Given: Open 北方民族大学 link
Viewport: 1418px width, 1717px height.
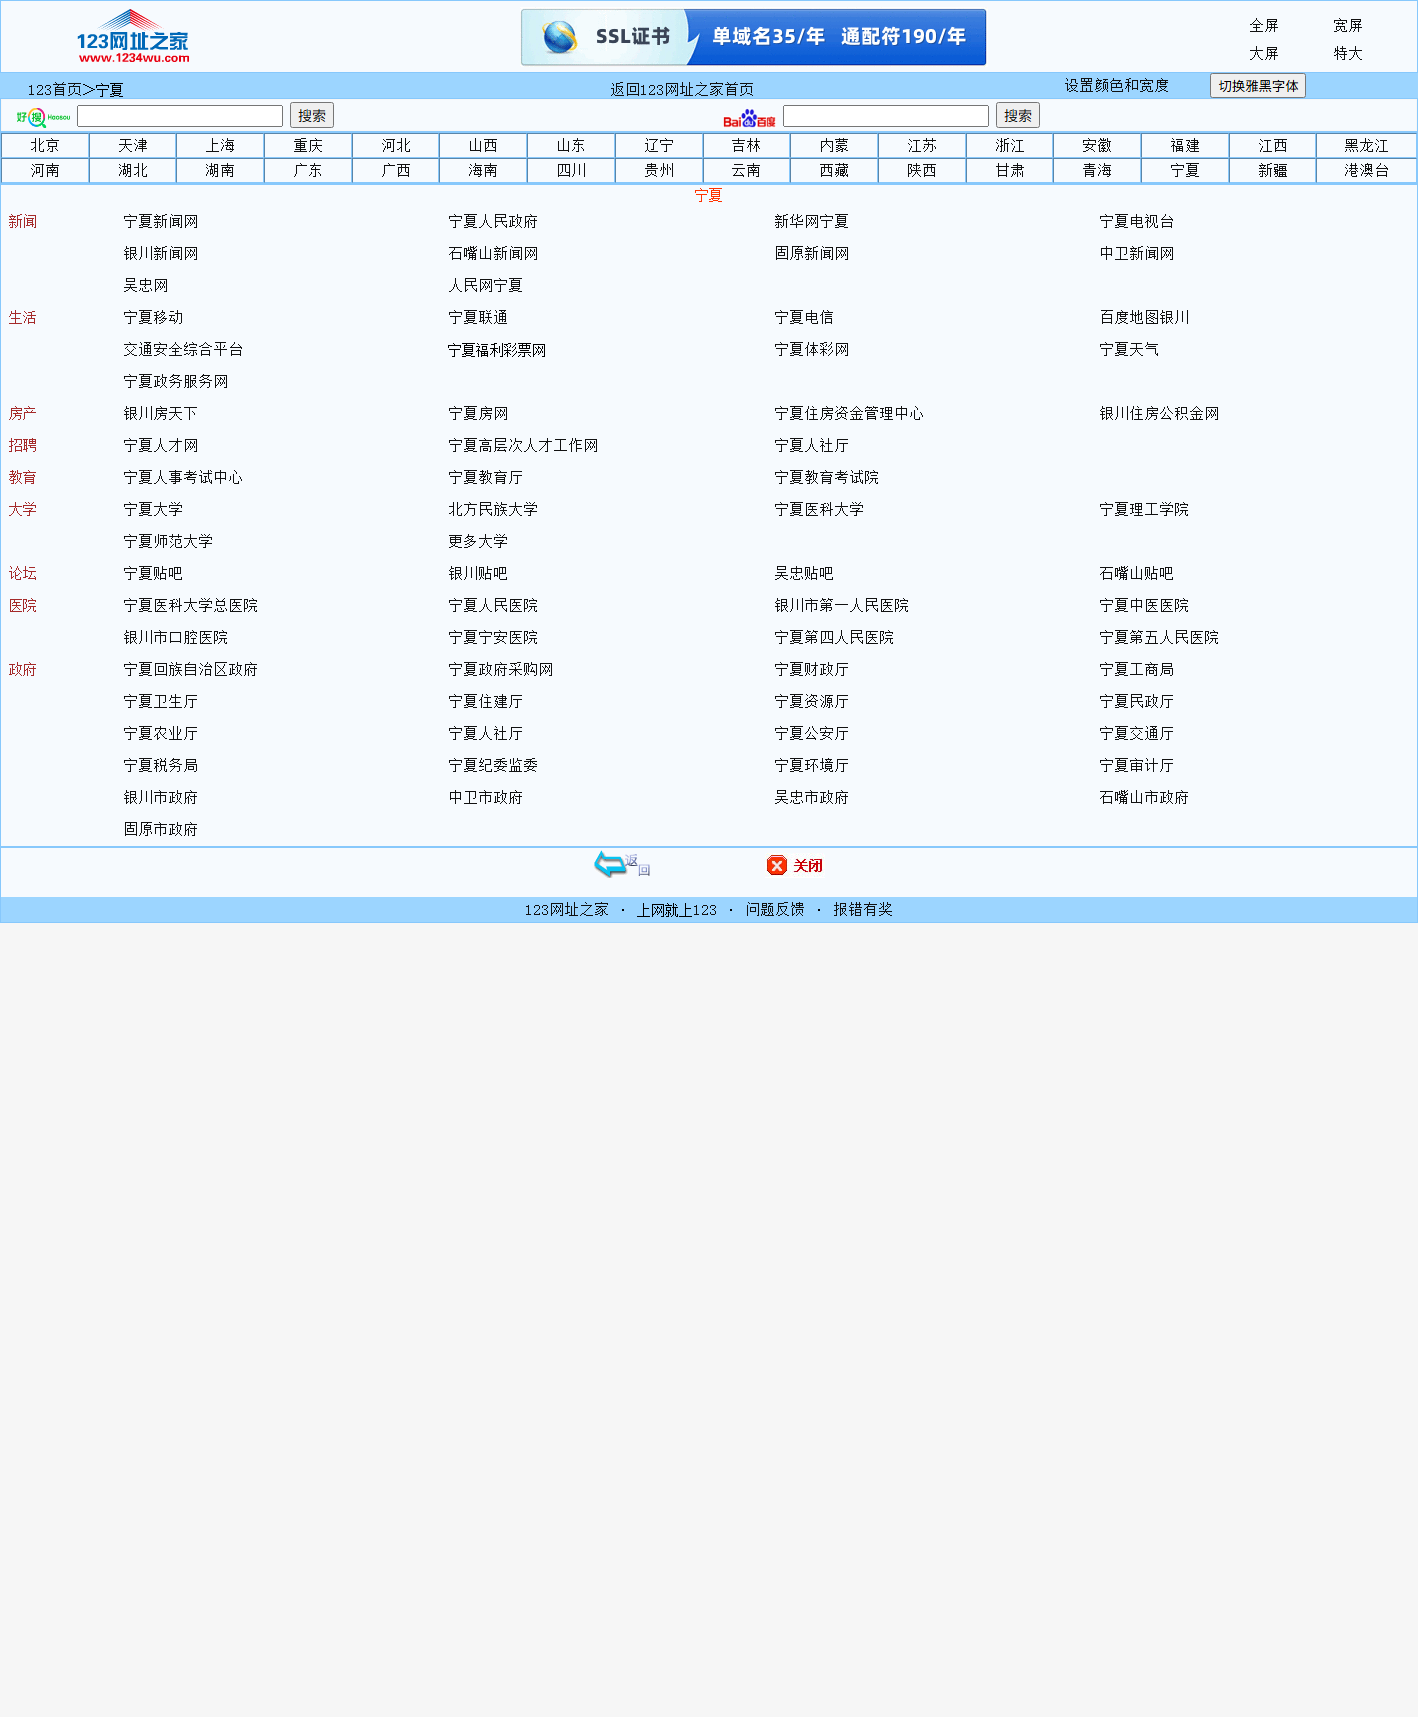Looking at the screenshot, I should coord(493,510).
